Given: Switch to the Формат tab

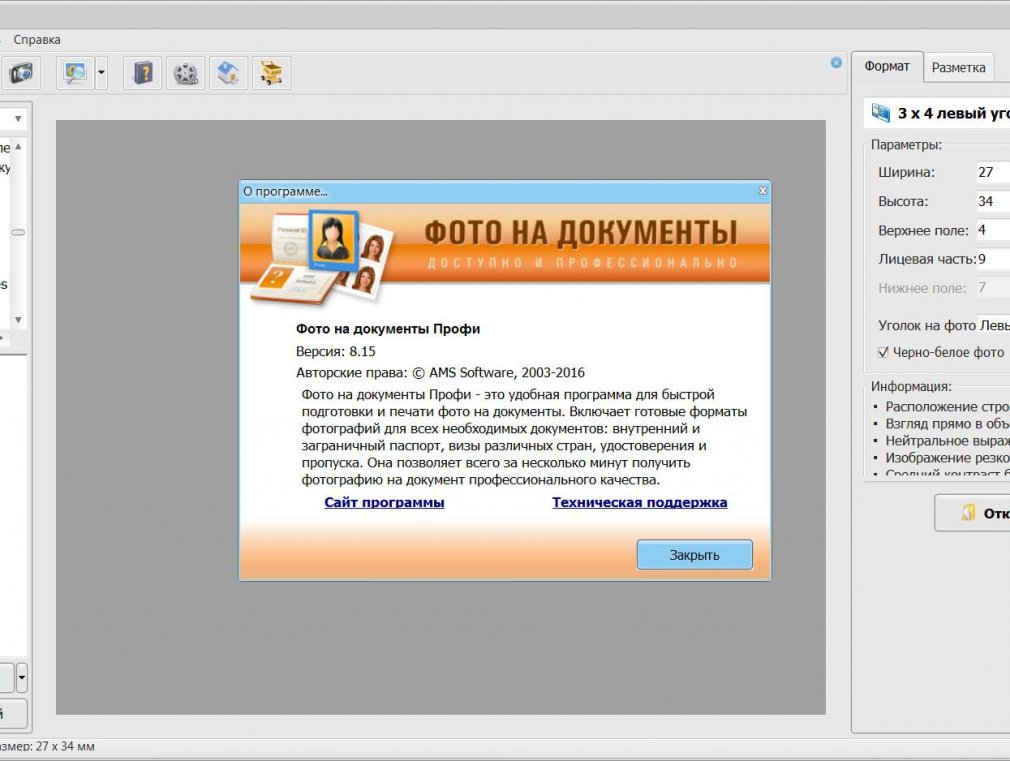Looking at the screenshot, I should coord(887,66).
